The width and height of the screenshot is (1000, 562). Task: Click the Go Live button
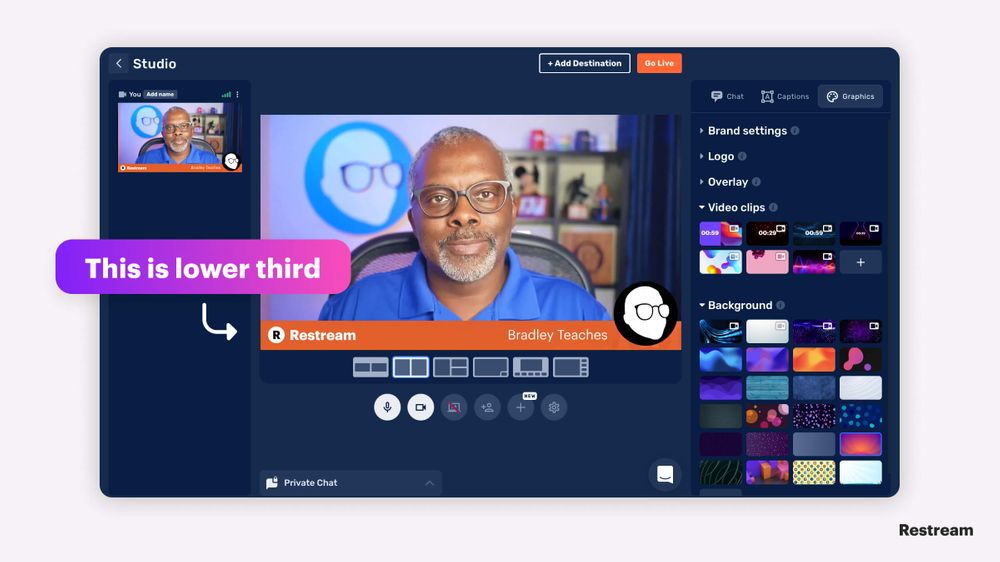click(659, 63)
